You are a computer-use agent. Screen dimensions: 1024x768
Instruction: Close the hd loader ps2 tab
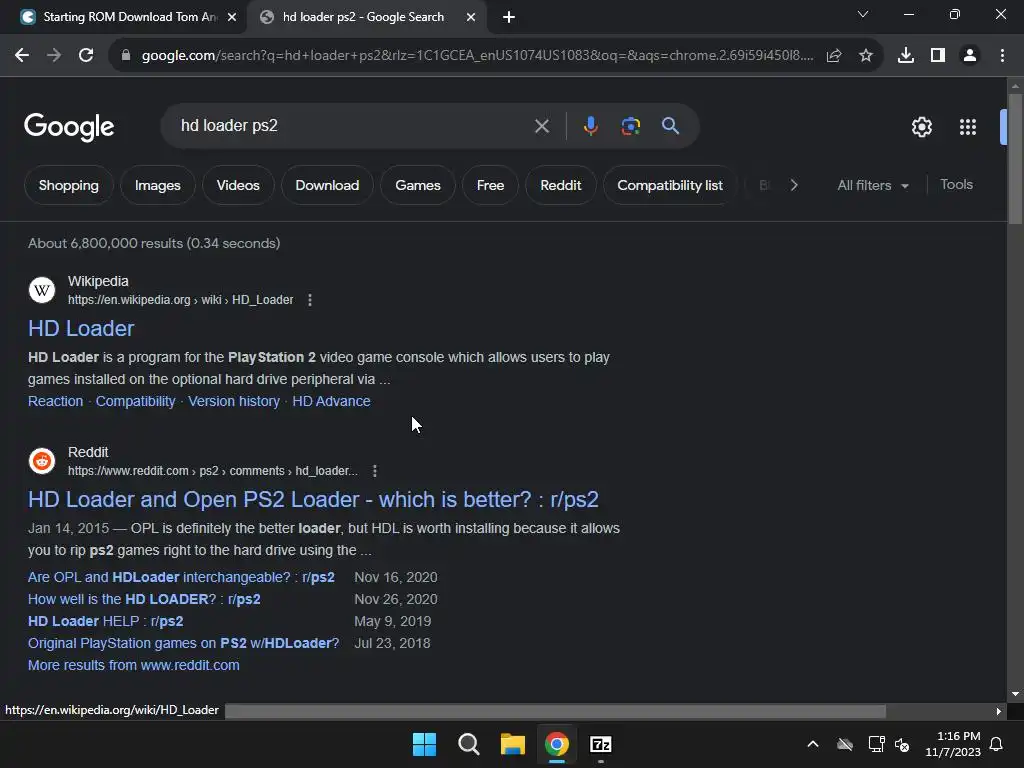[471, 18]
